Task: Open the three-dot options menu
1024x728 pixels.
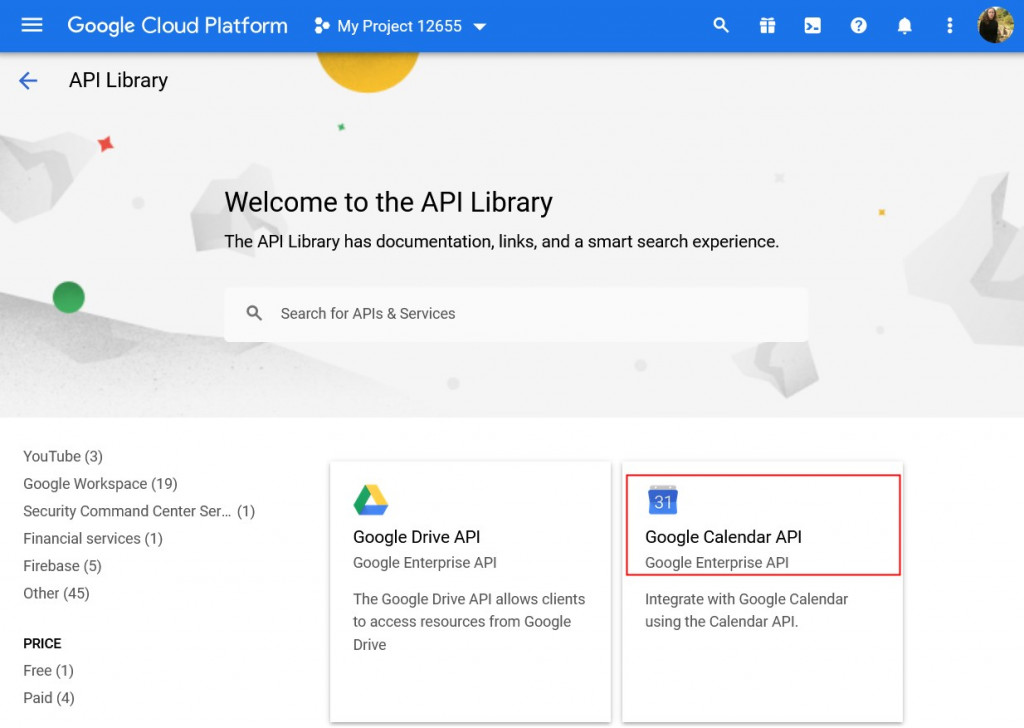Action: click(949, 25)
